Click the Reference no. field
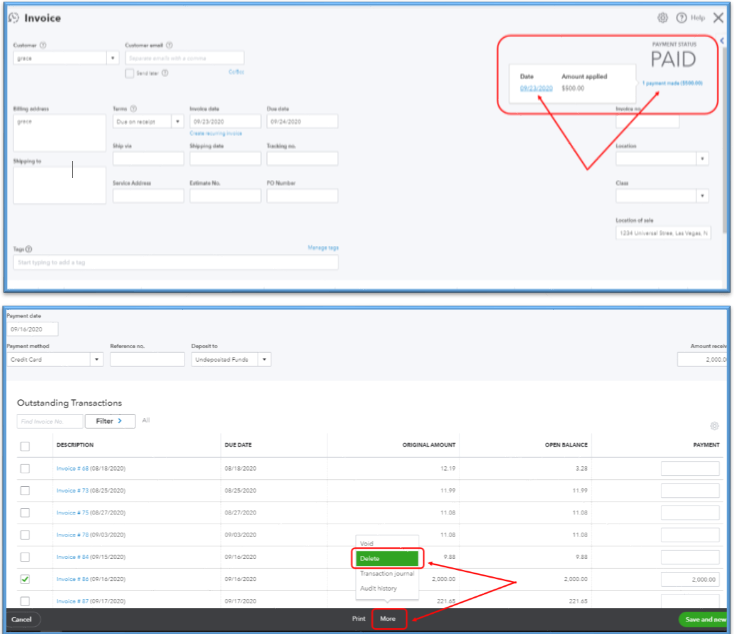This screenshot has height=634, width=734. 147,360
